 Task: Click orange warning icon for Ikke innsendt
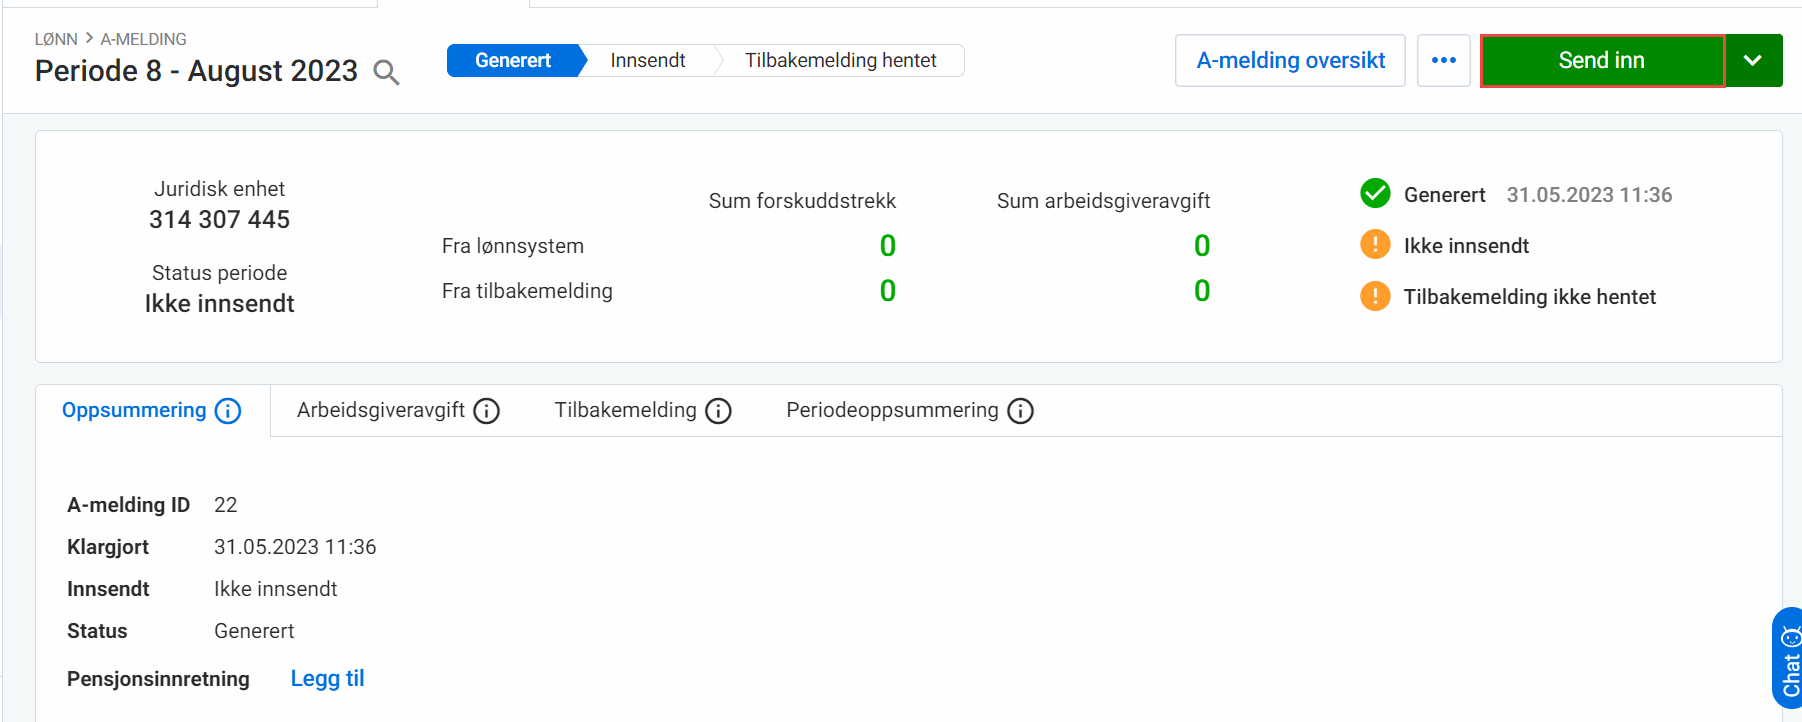pyautogui.click(x=1375, y=245)
